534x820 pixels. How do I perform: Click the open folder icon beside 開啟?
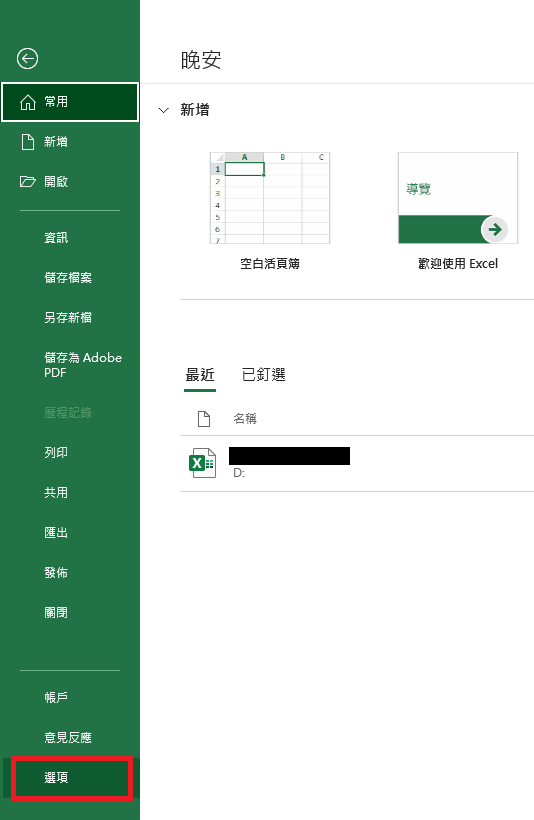tap(28, 181)
